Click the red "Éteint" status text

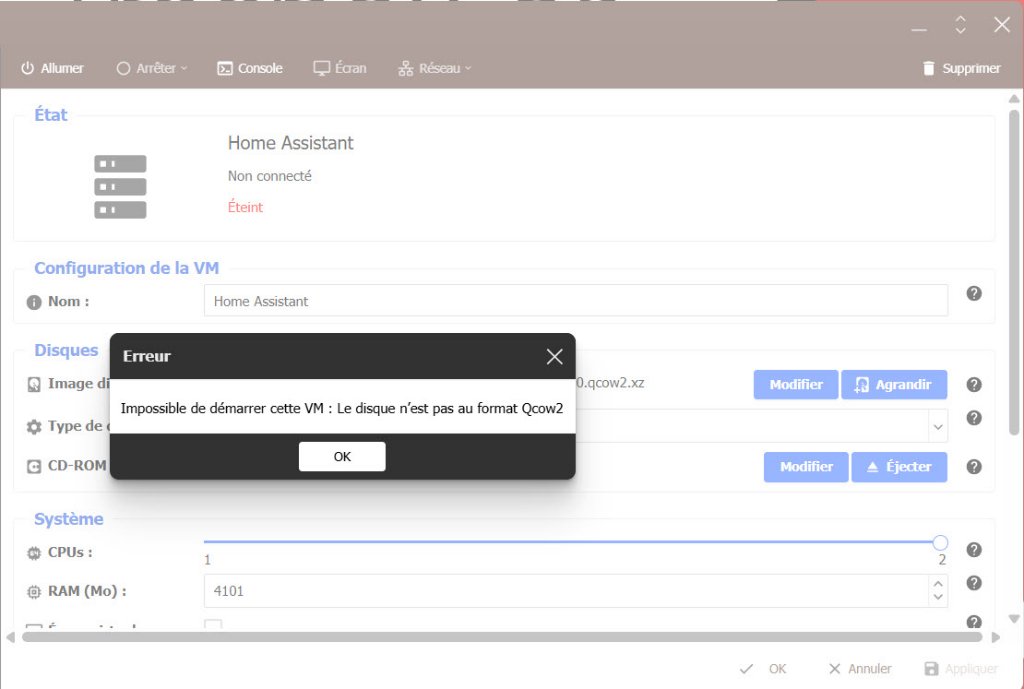click(245, 206)
